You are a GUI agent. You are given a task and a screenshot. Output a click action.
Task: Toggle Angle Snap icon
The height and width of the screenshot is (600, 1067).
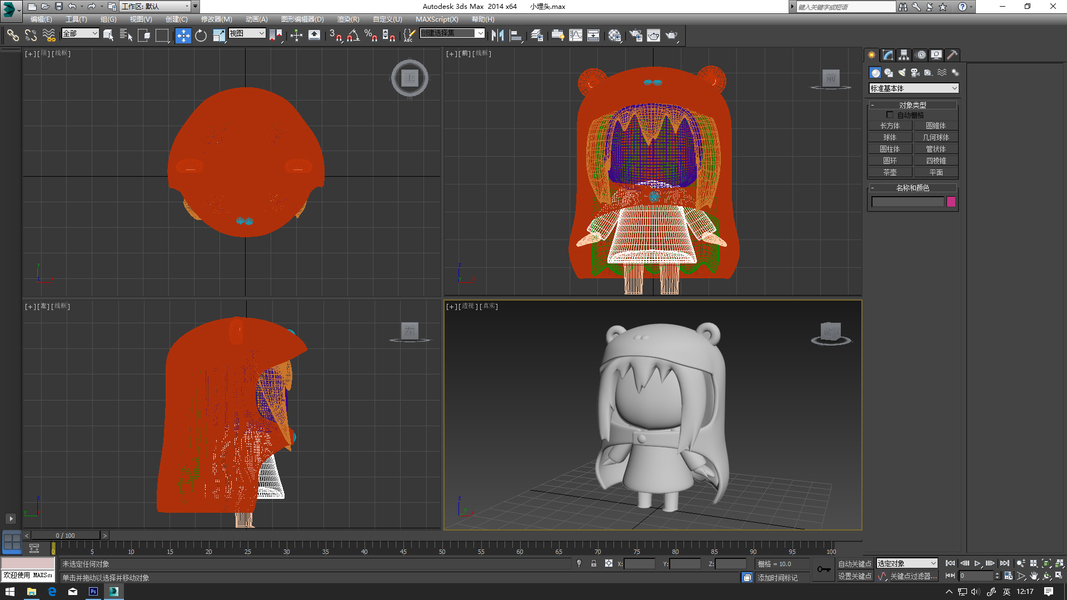click(x=353, y=35)
